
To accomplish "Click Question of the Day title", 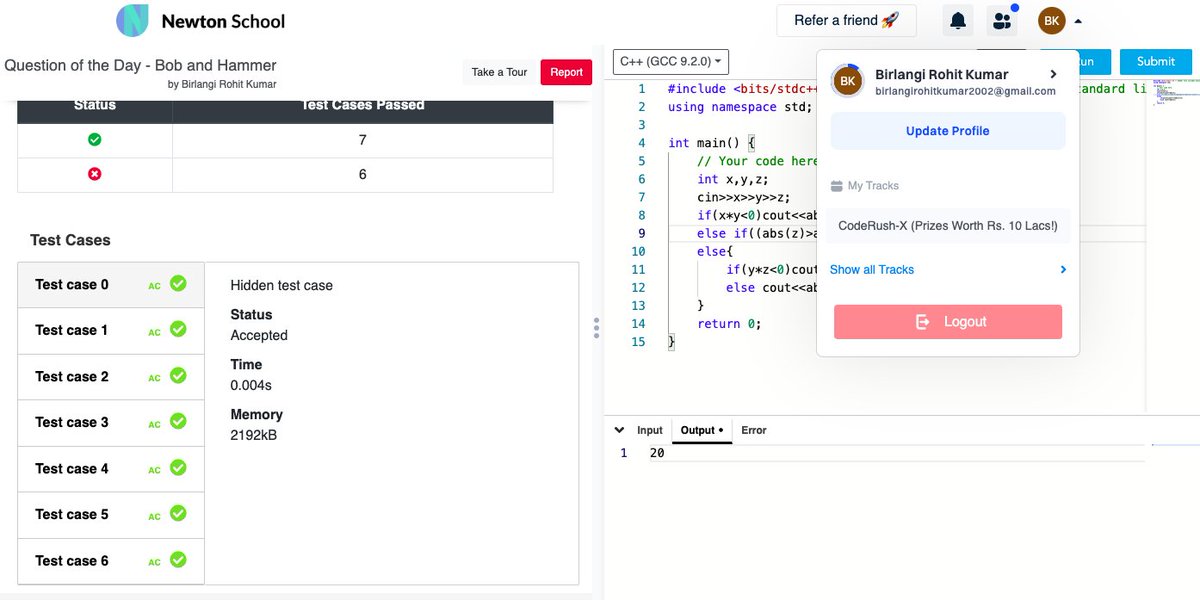I will click(140, 66).
